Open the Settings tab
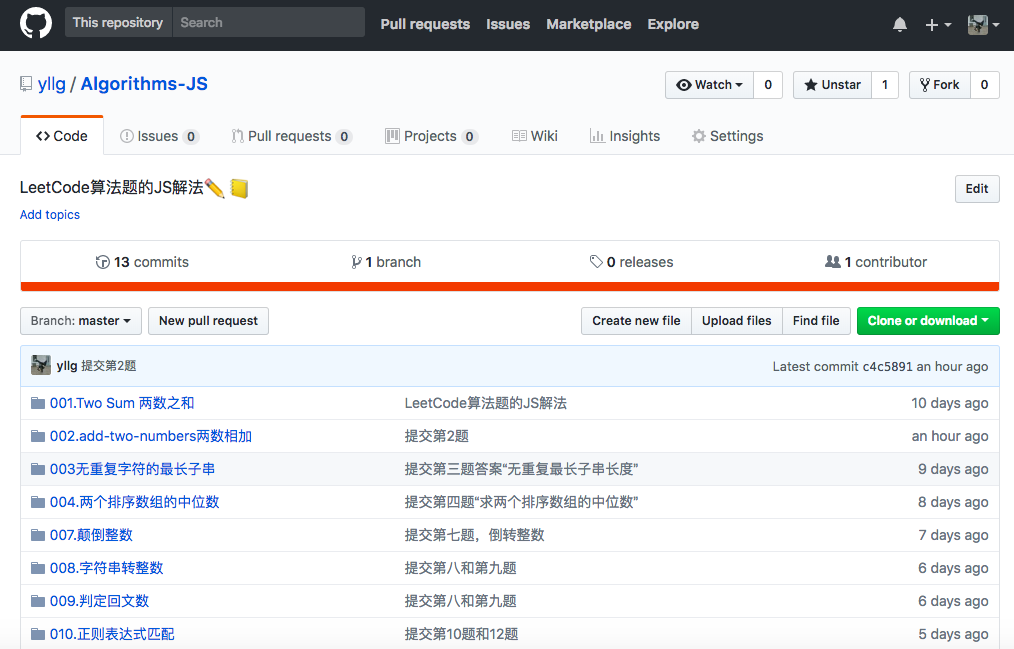This screenshot has width=1014, height=649. pos(728,136)
